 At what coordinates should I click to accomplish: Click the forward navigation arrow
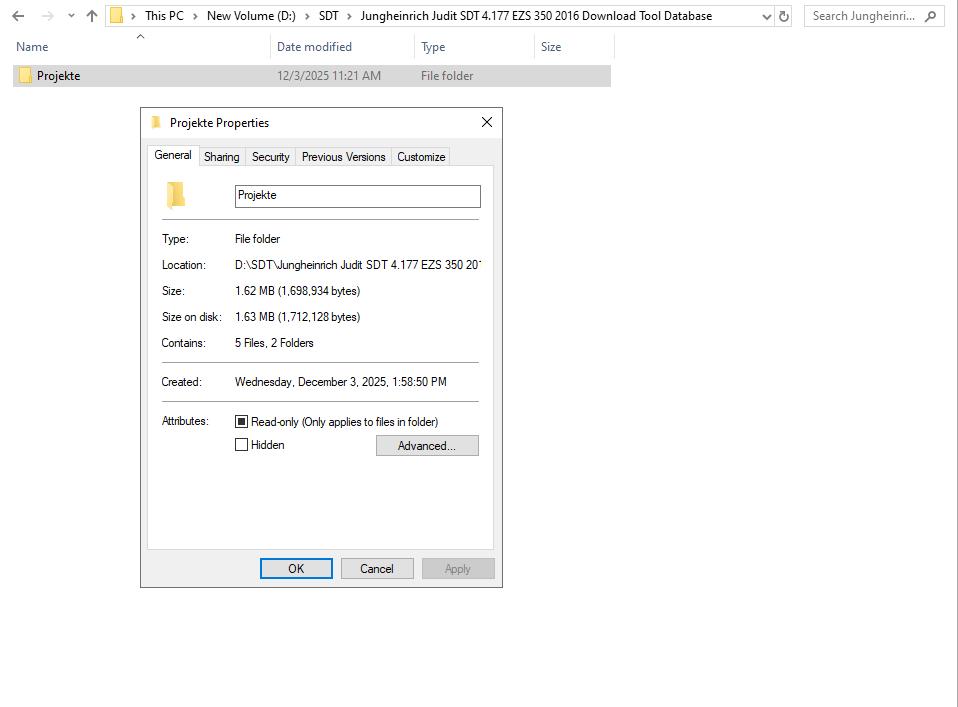[x=47, y=16]
